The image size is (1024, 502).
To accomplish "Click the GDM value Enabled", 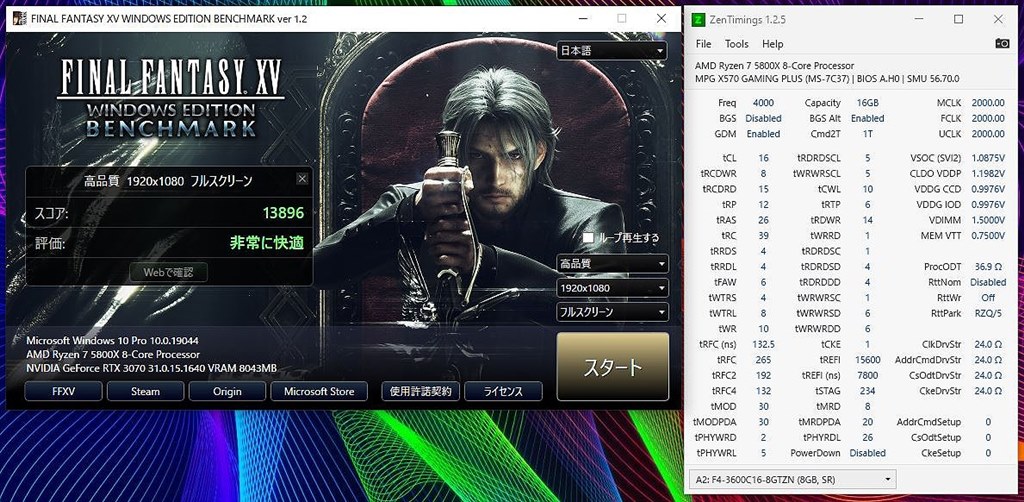I will (x=763, y=134).
